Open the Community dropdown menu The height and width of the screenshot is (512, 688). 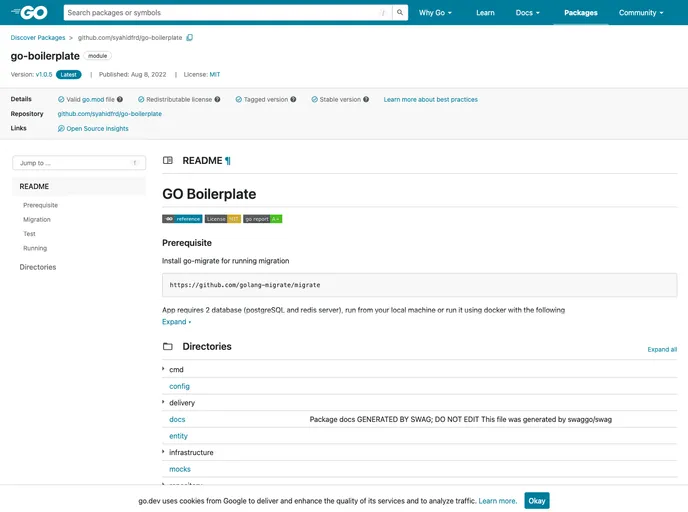coord(641,13)
